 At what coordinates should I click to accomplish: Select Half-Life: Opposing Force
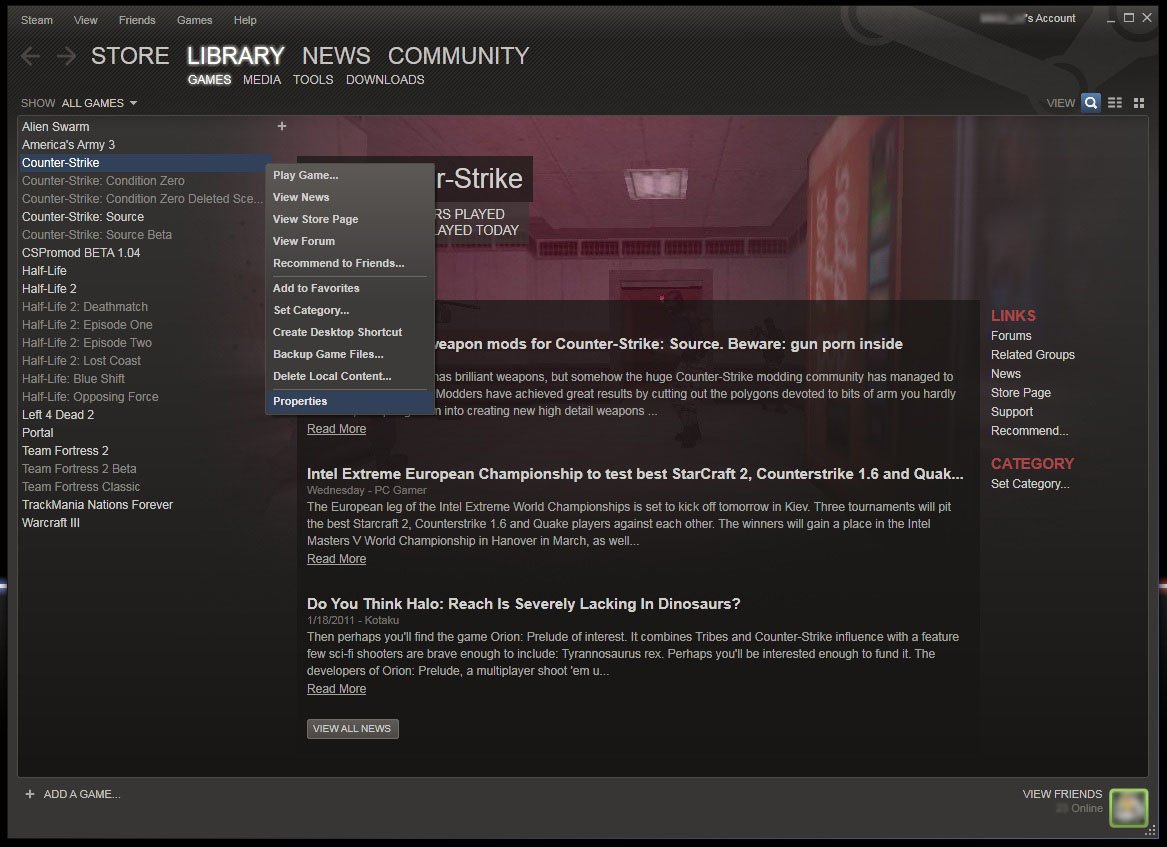(90, 397)
